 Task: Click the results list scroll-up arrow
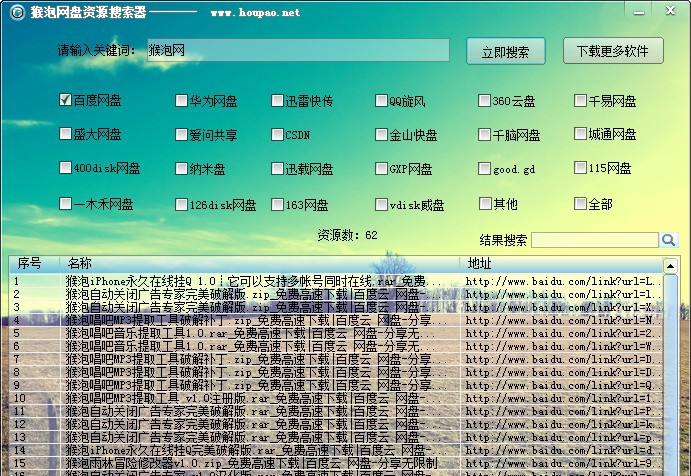click(x=670, y=266)
